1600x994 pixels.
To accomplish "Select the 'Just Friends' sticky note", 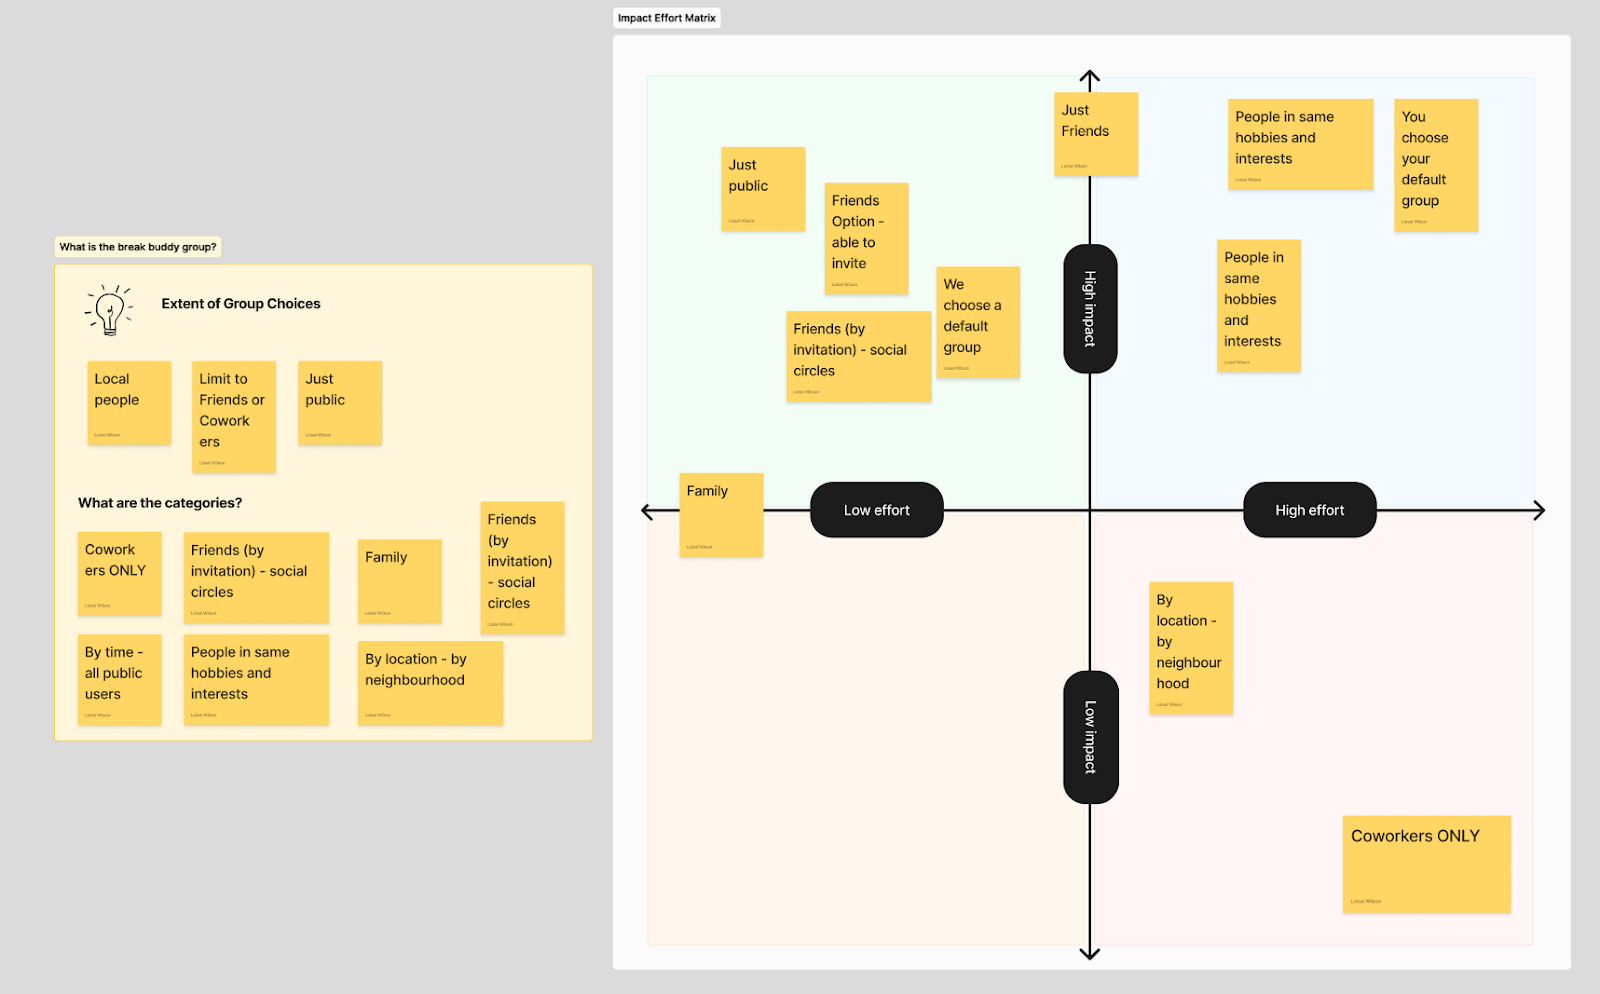I will point(1095,131).
